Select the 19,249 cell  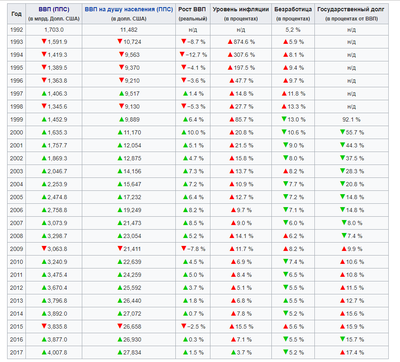(129, 210)
